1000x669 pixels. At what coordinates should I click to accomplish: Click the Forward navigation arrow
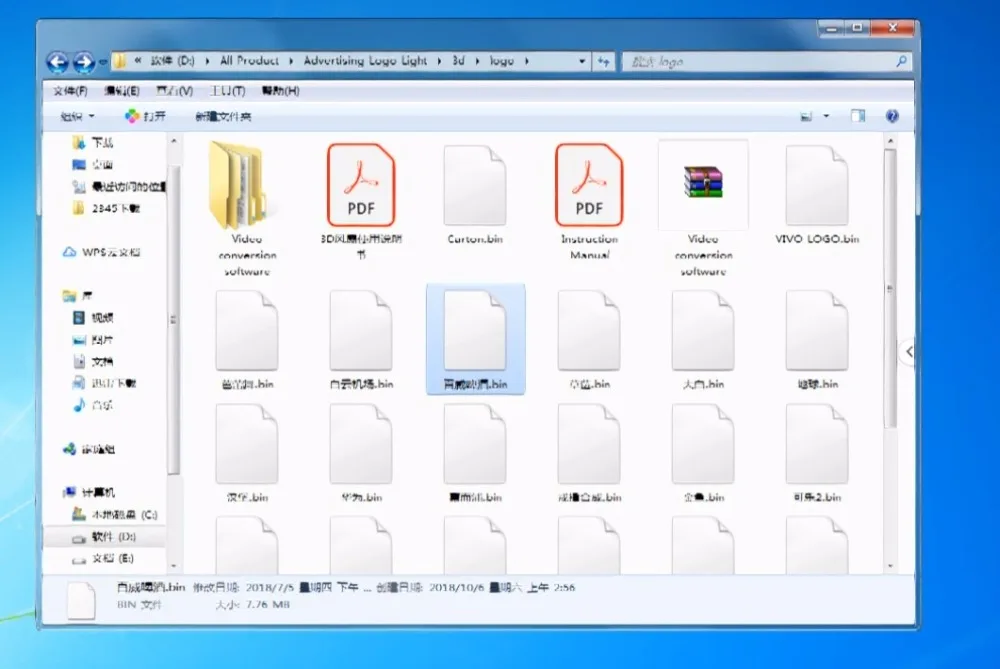click(84, 62)
